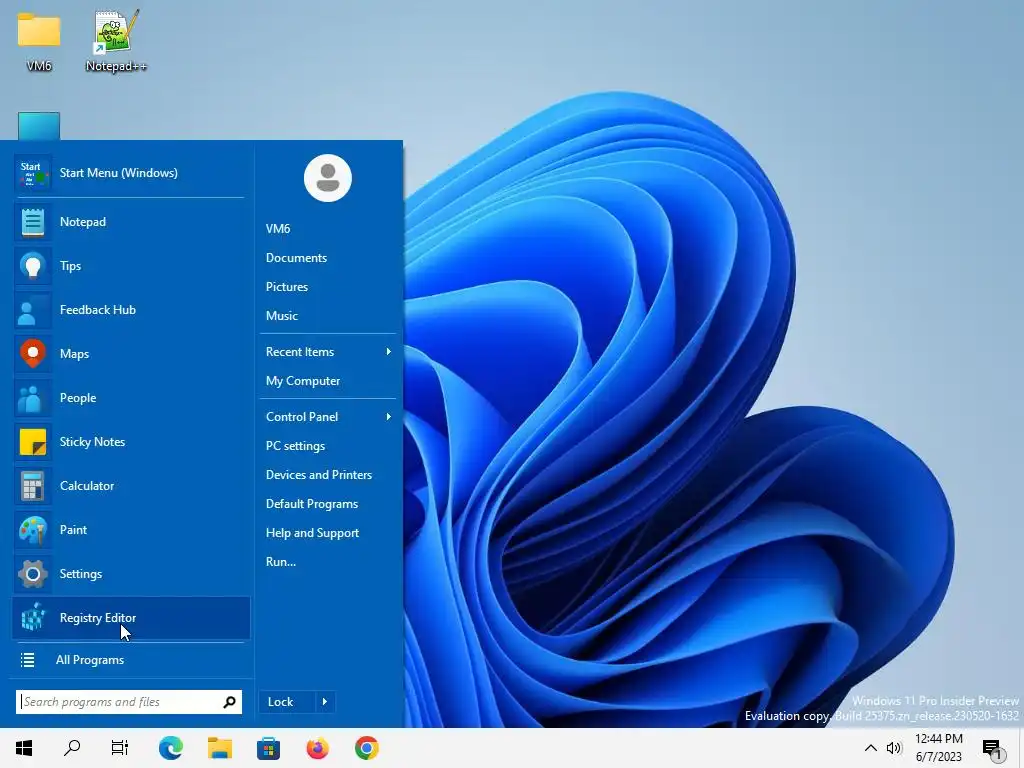The height and width of the screenshot is (768, 1024).
Task: Open Control Panel menu entry
Action: click(328, 417)
